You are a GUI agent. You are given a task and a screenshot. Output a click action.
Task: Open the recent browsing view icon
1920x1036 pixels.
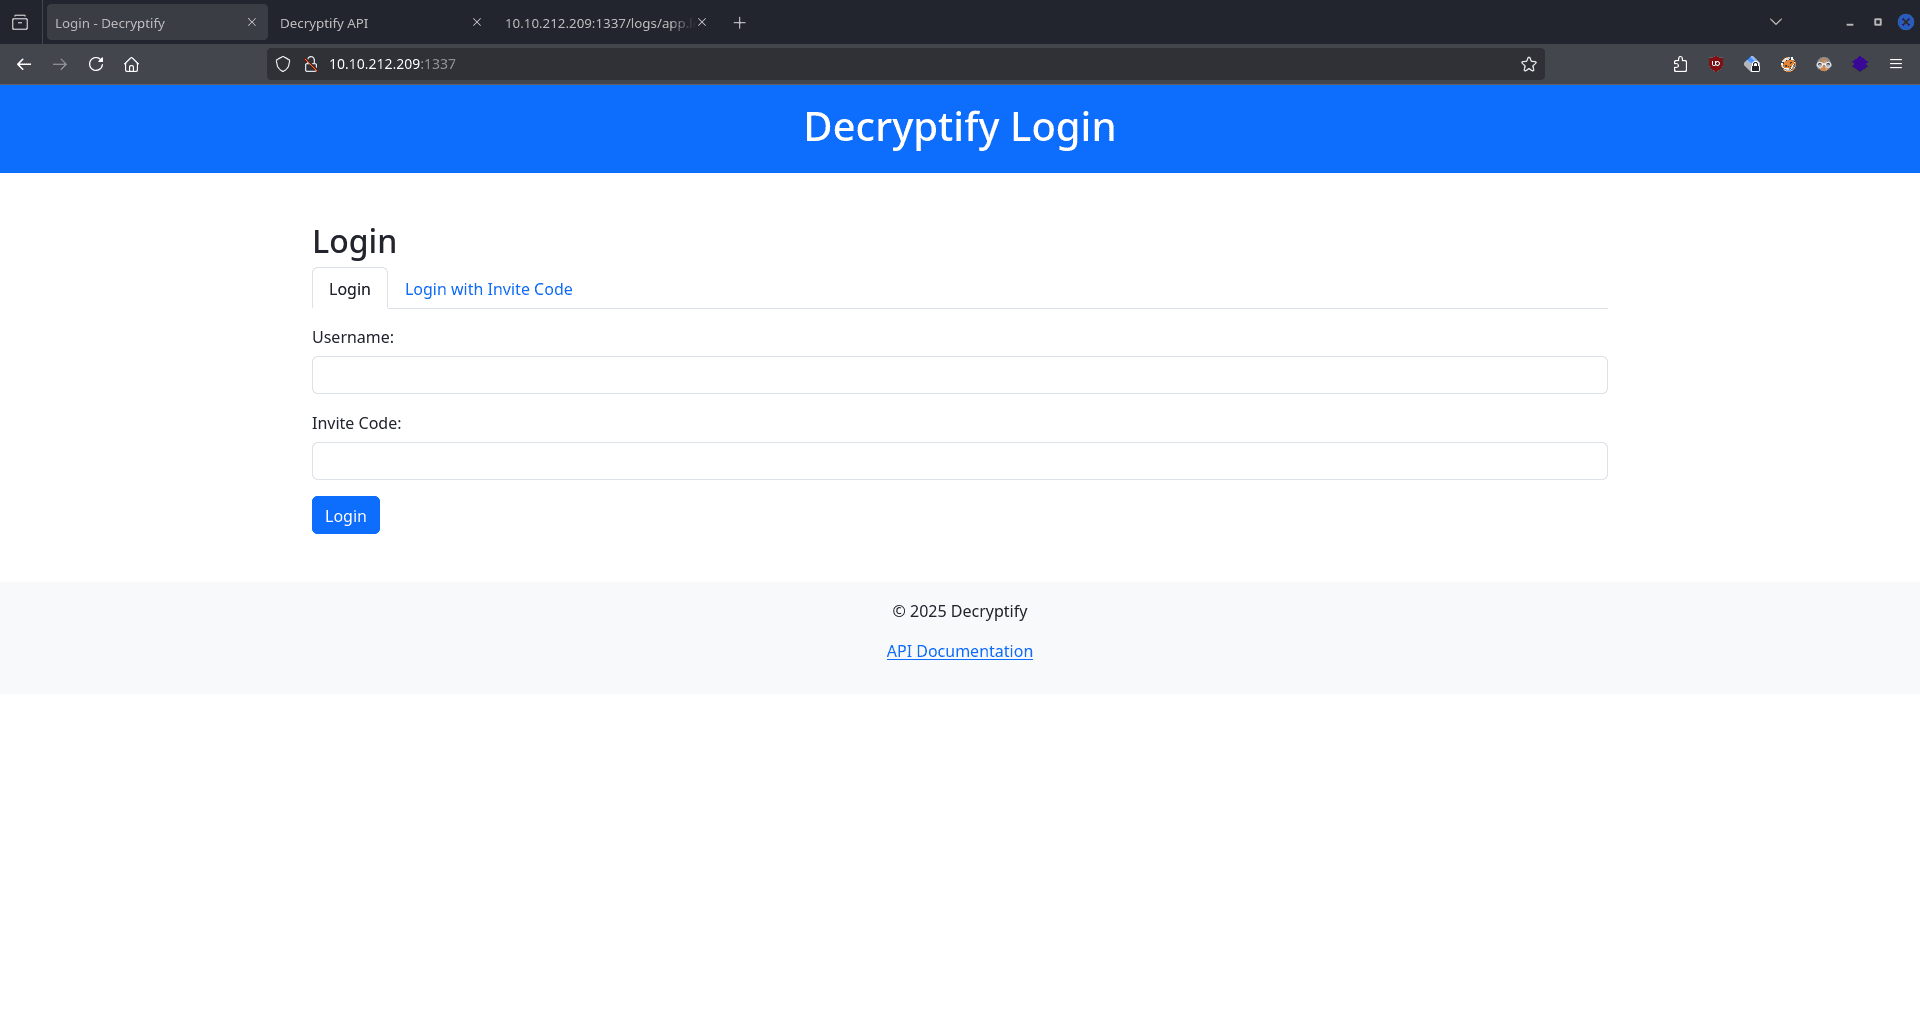coord(20,23)
